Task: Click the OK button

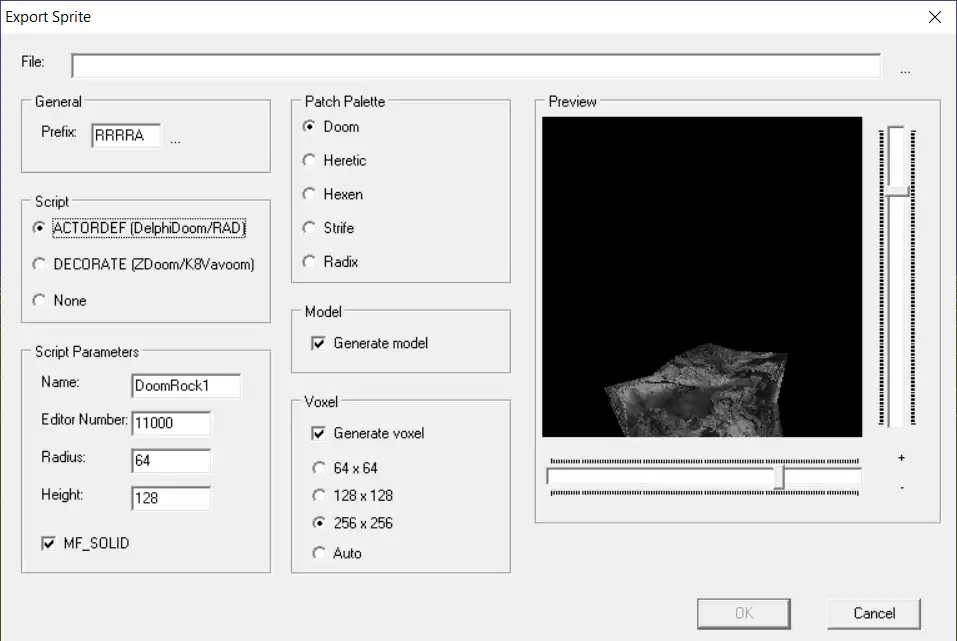Action: pos(743,614)
